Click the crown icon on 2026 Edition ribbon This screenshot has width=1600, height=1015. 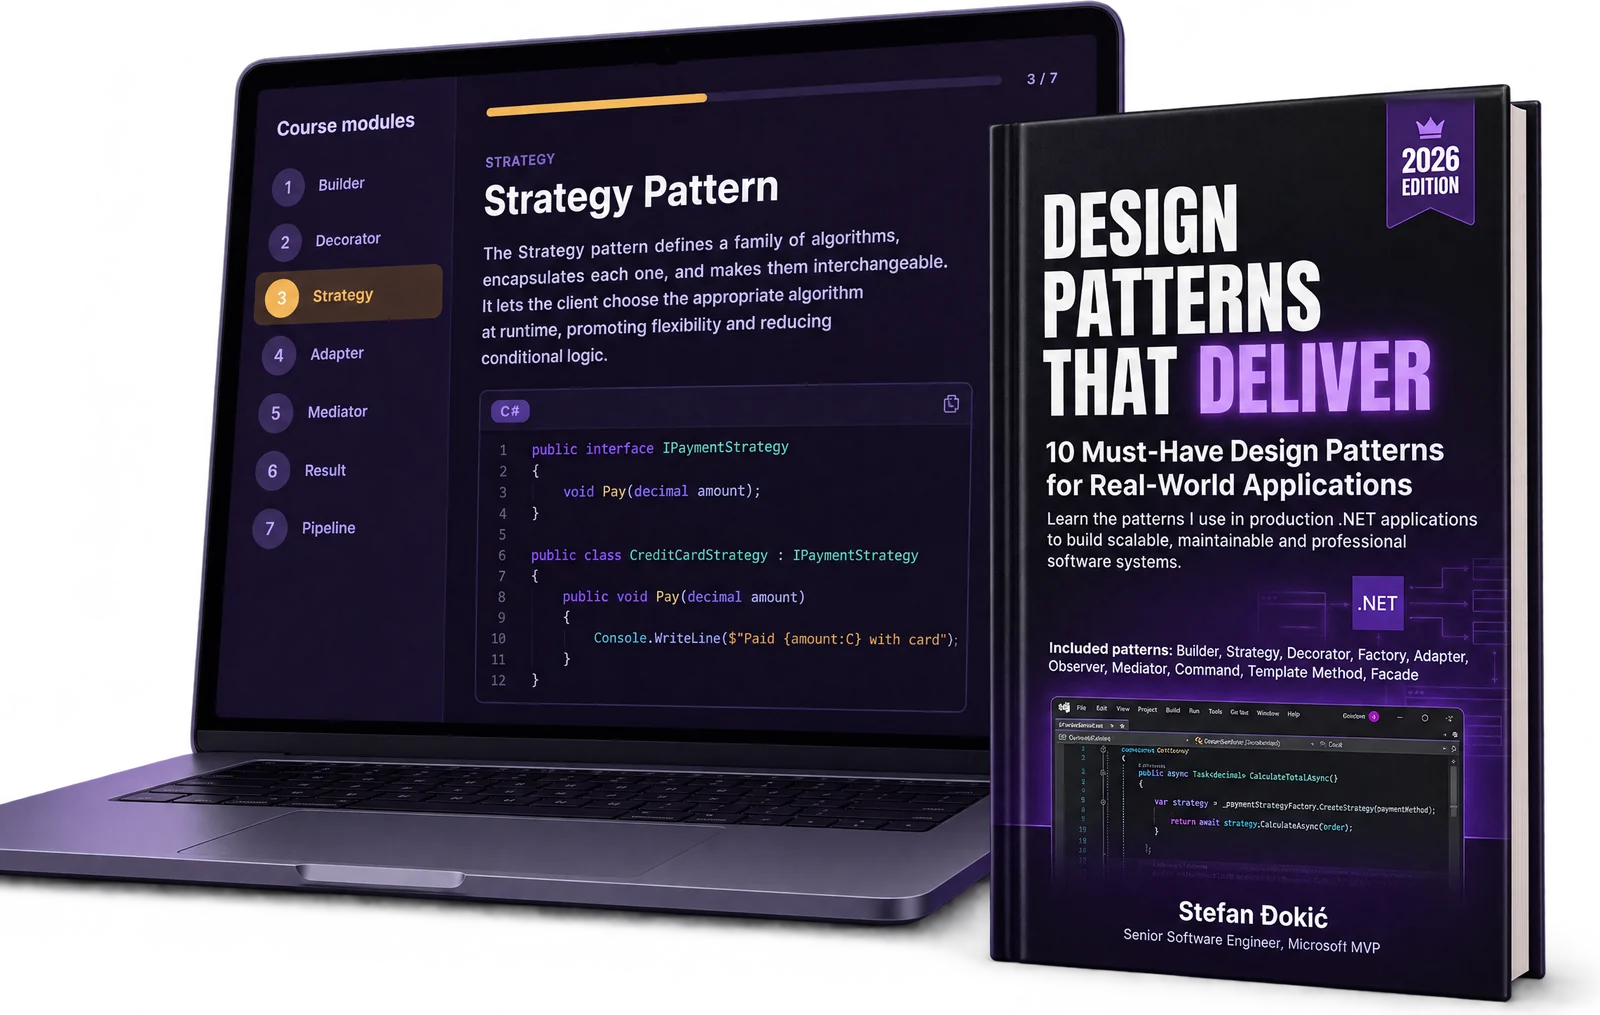pos(1431,128)
